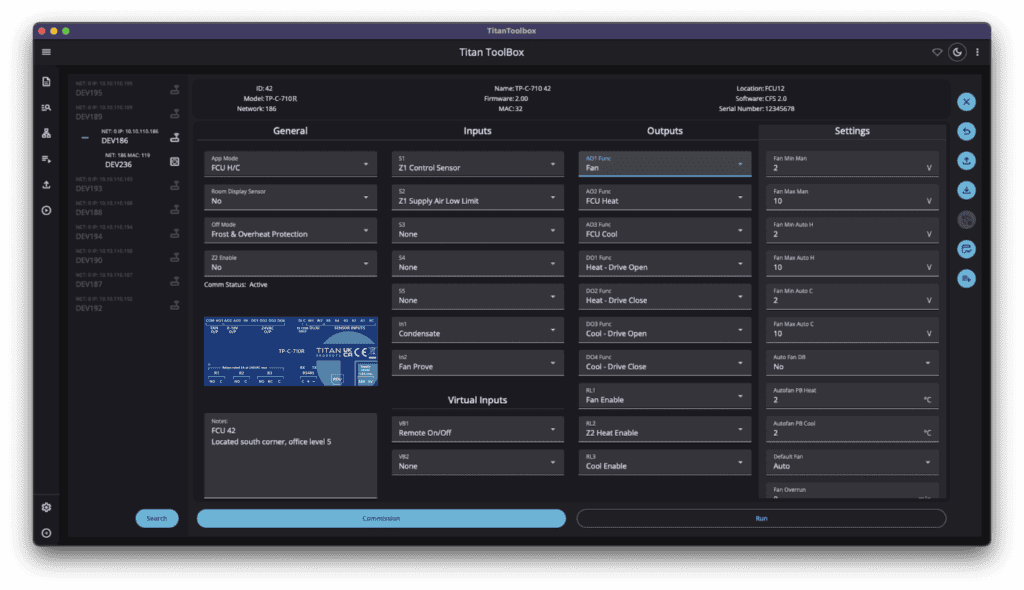The height and width of the screenshot is (590, 1024).
Task: Open the Default Fan Auto dropdown
Action: coord(851,461)
